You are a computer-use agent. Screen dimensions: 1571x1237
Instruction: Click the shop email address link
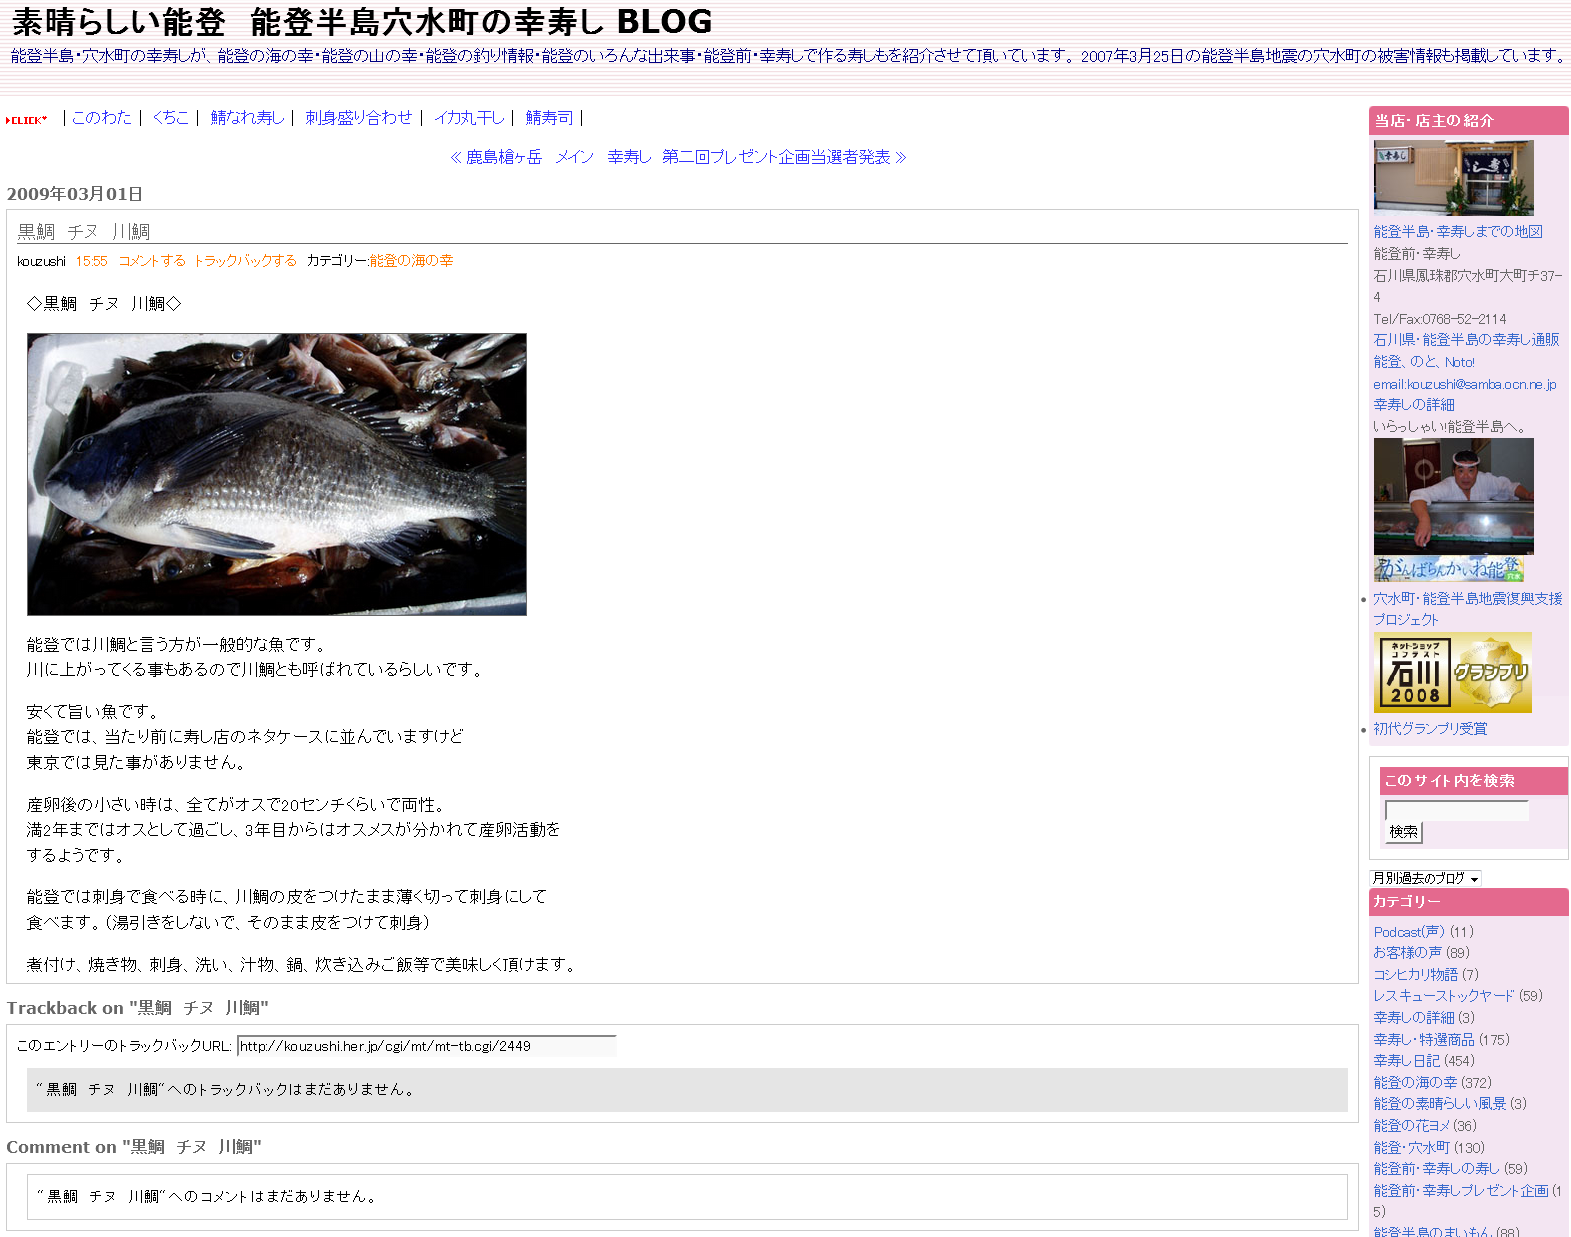point(1464,384)
